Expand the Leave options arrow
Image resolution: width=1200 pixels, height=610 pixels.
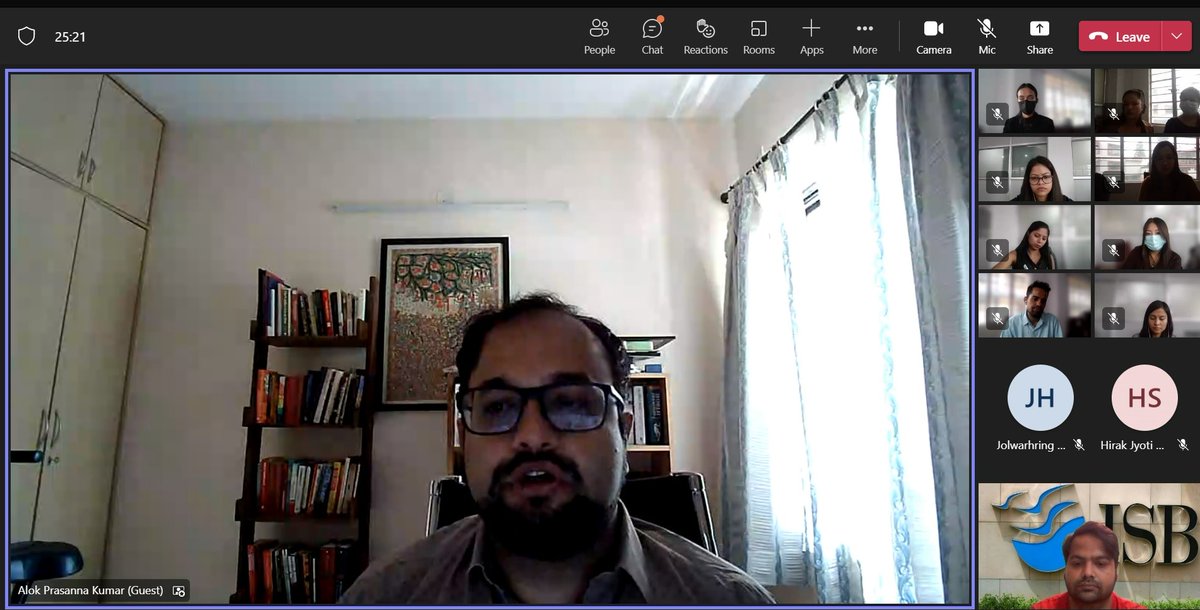coord(1176,36)
